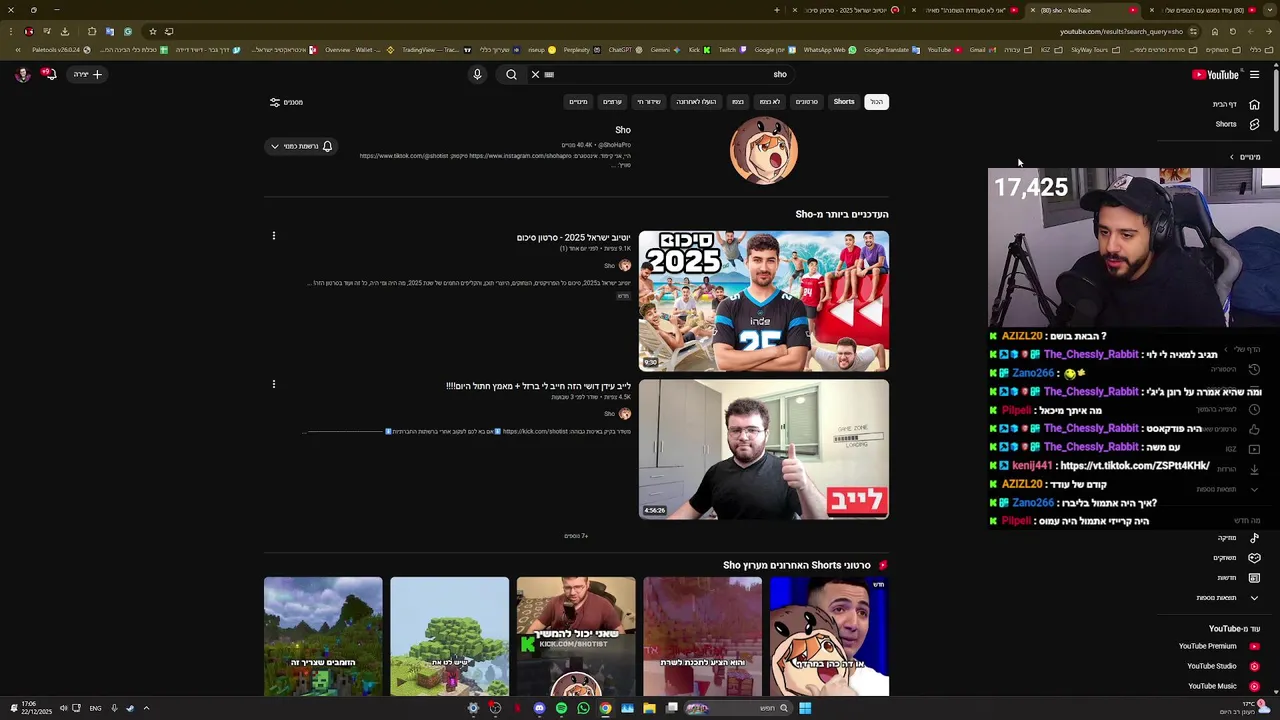The image size is (1280, 720).
Task: Go to Home (דף הבית) in sidebar
Action: pos(1236,104)
